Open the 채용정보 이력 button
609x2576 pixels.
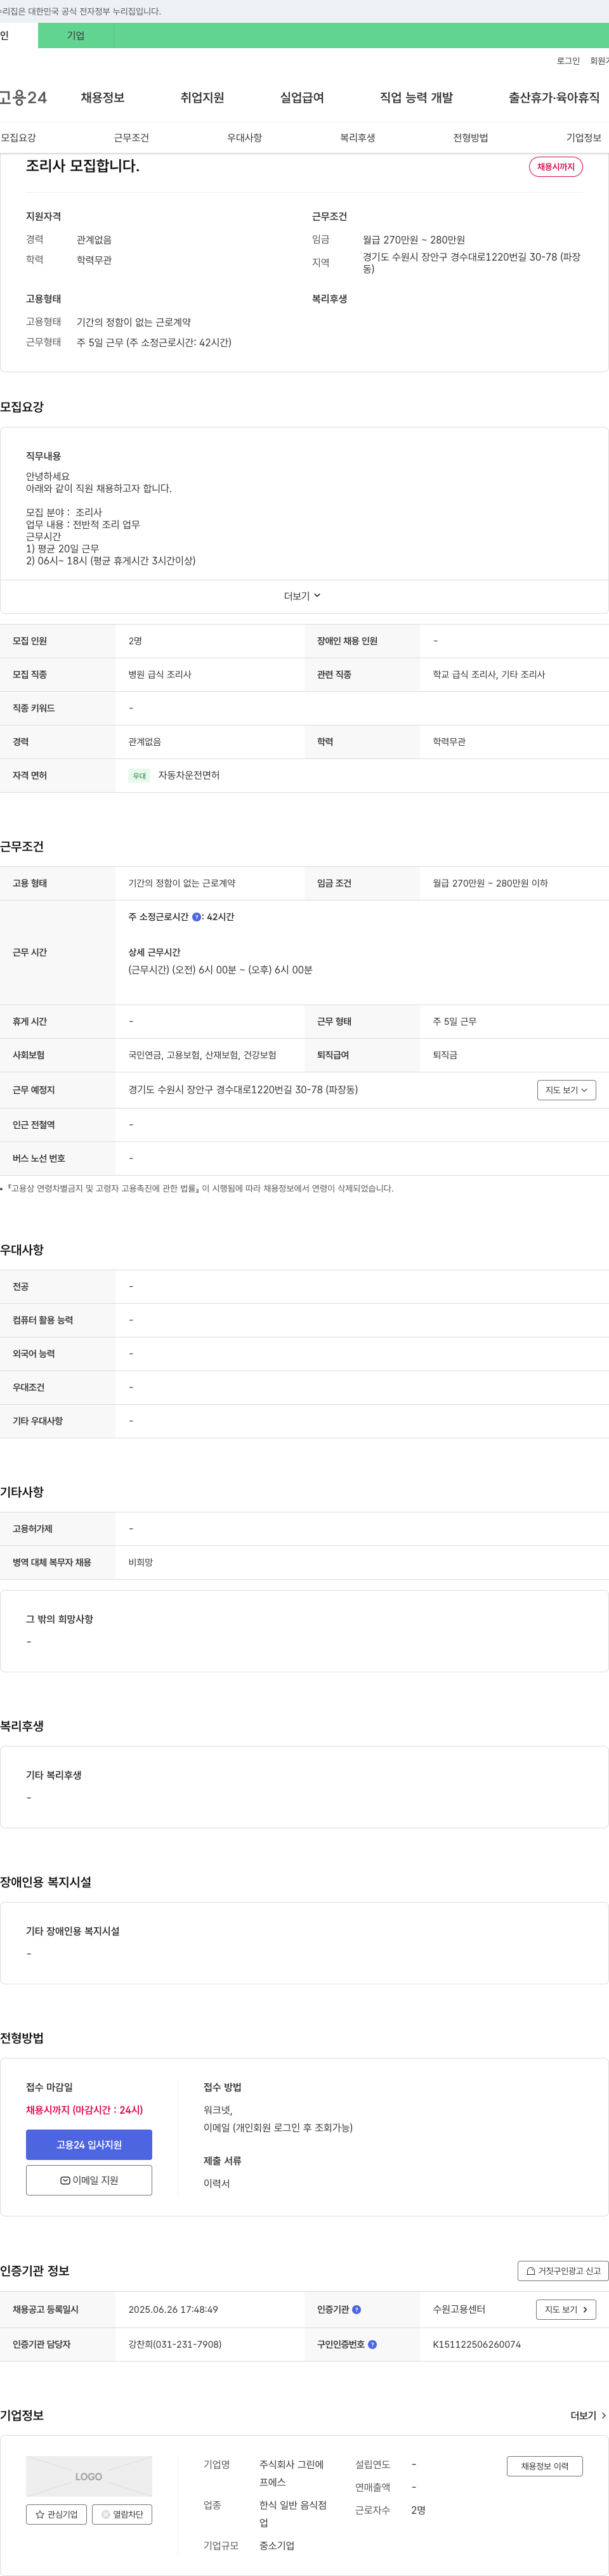pos(544,2466)
